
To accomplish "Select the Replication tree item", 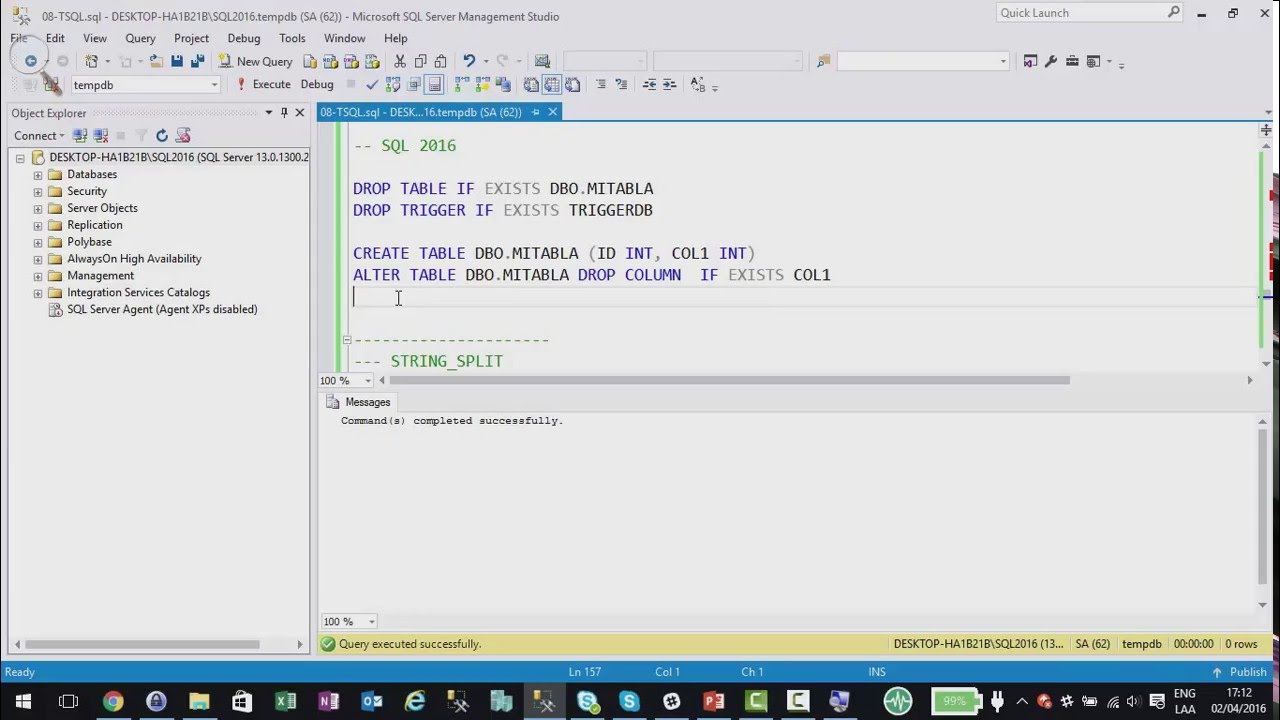I will point(94,225).
